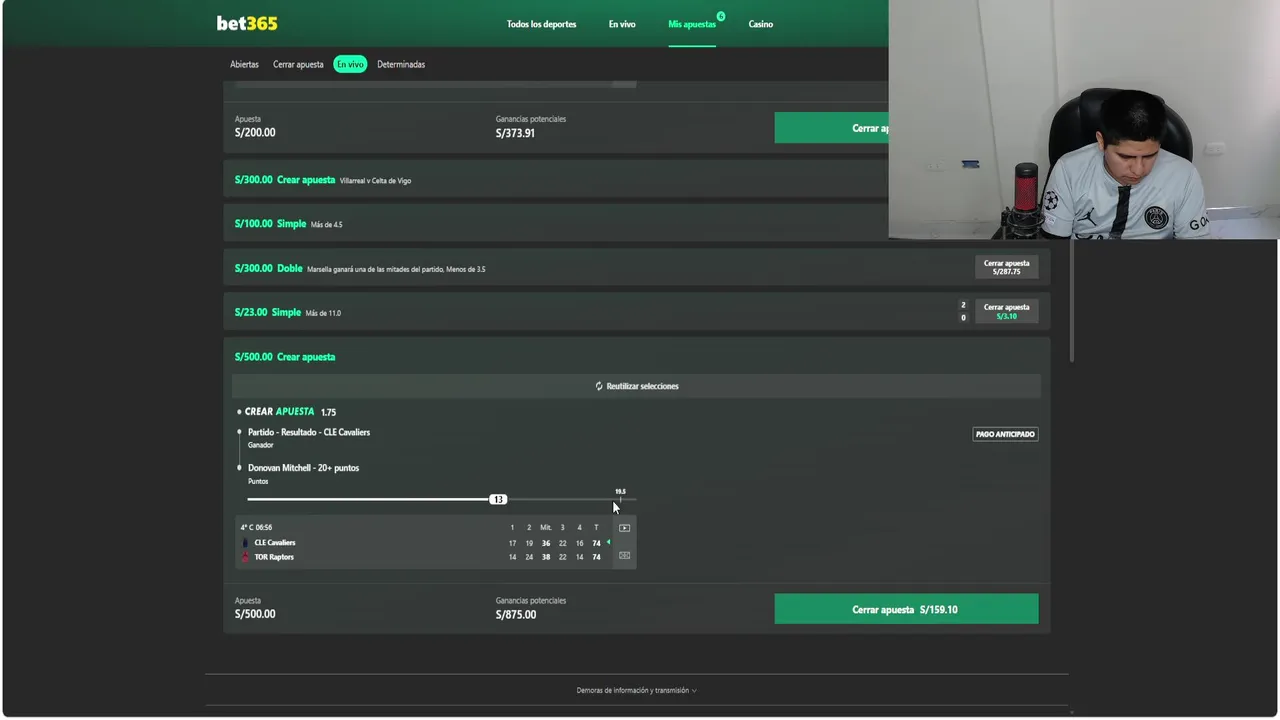Click the Mis apuestas notification count badge
The image size is (1280, 720).
721,16
